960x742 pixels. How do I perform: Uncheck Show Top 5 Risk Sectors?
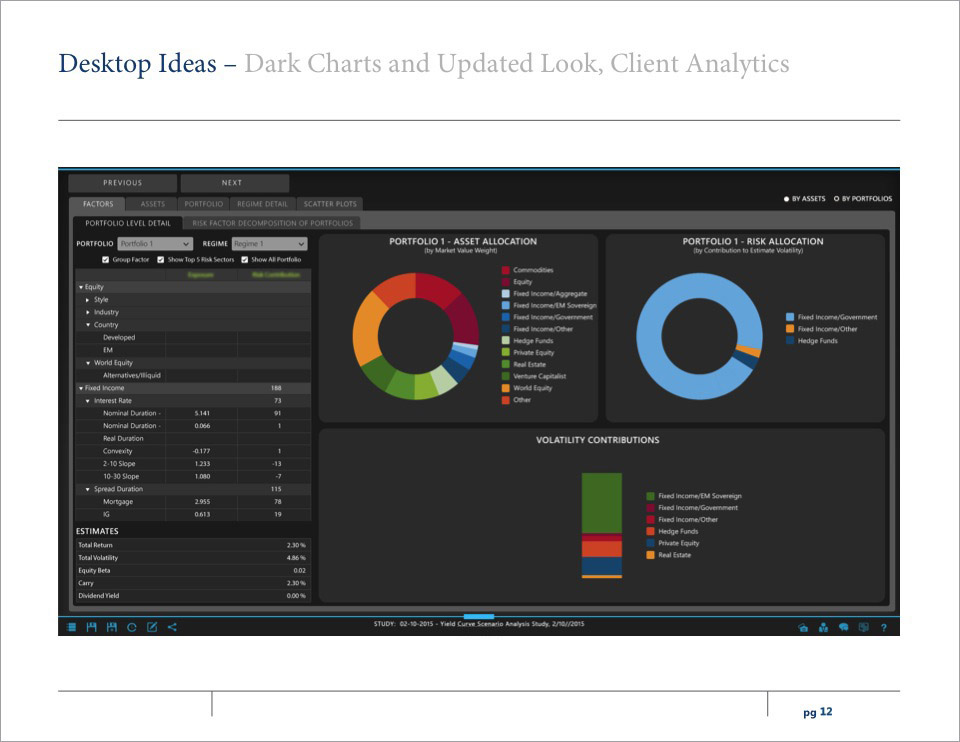tap(161, 259)
